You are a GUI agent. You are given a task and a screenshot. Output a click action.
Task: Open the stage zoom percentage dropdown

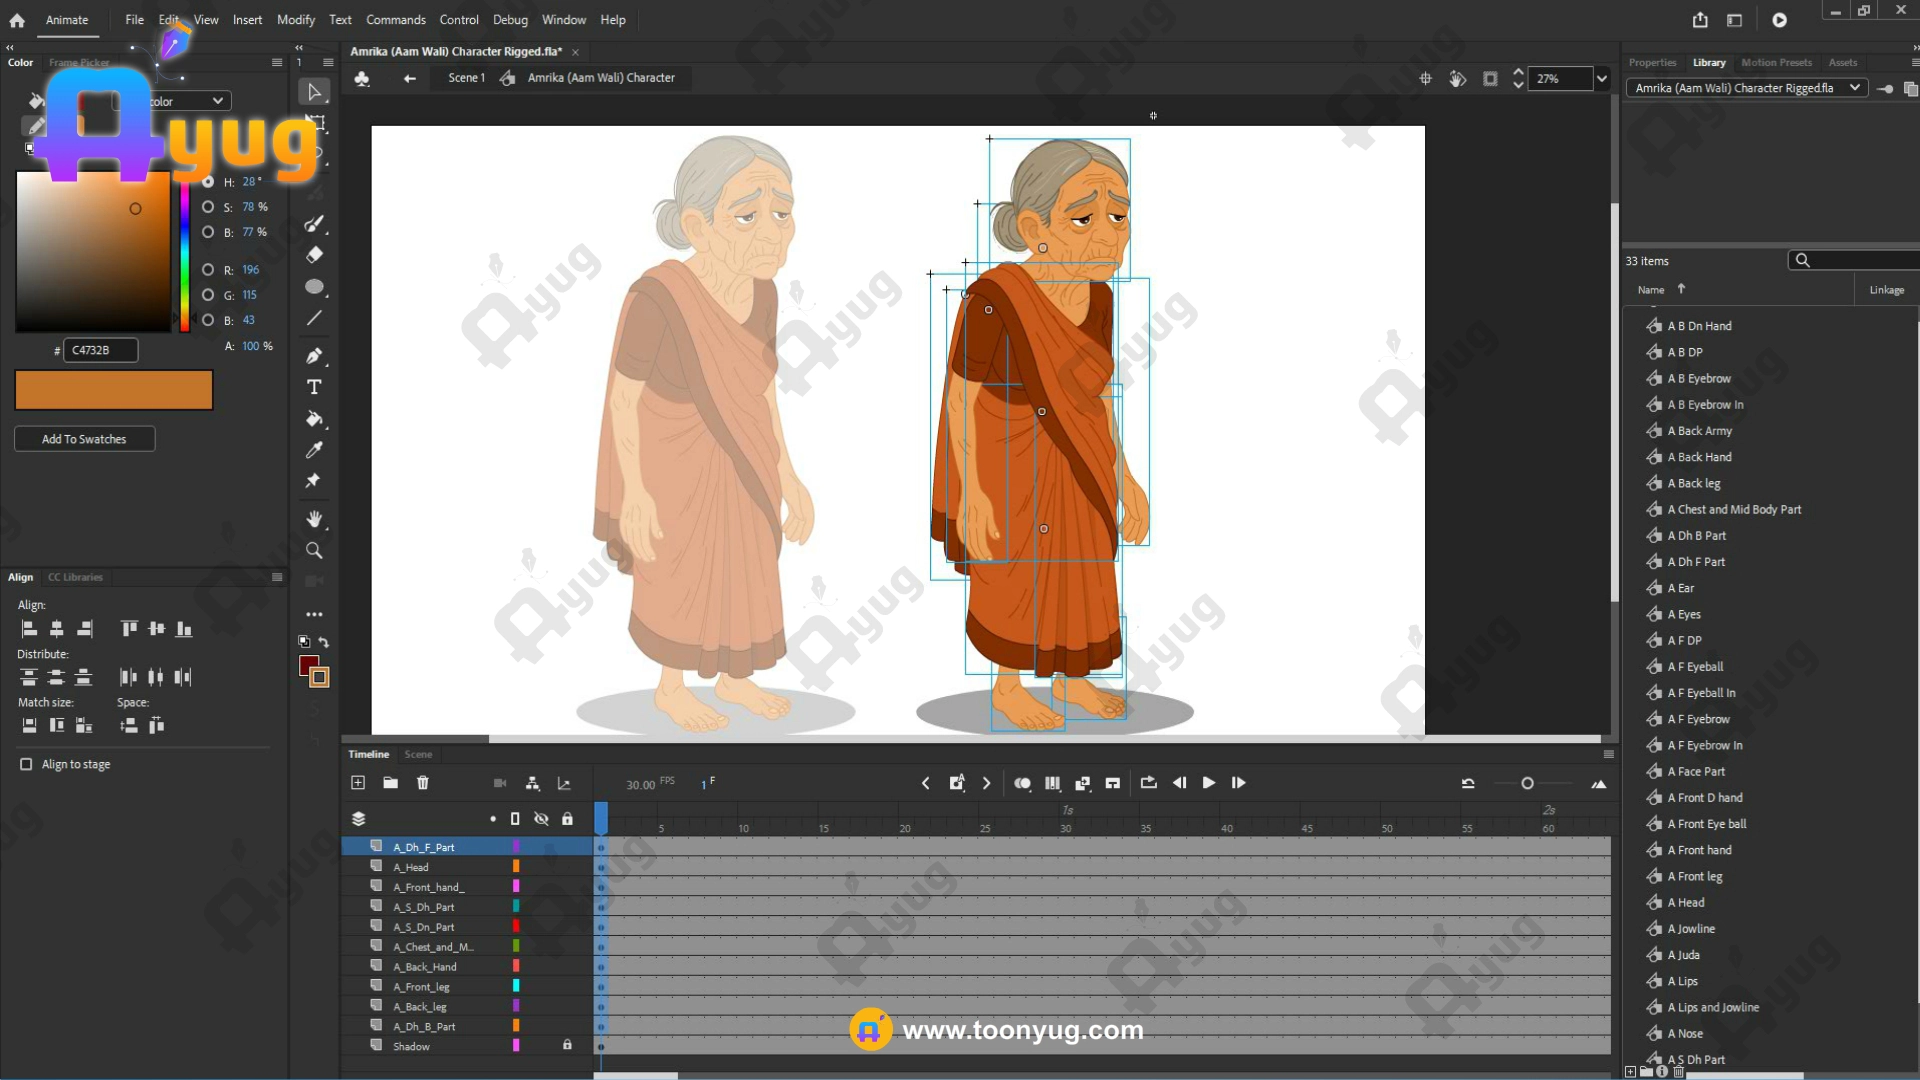[1602, 79]
